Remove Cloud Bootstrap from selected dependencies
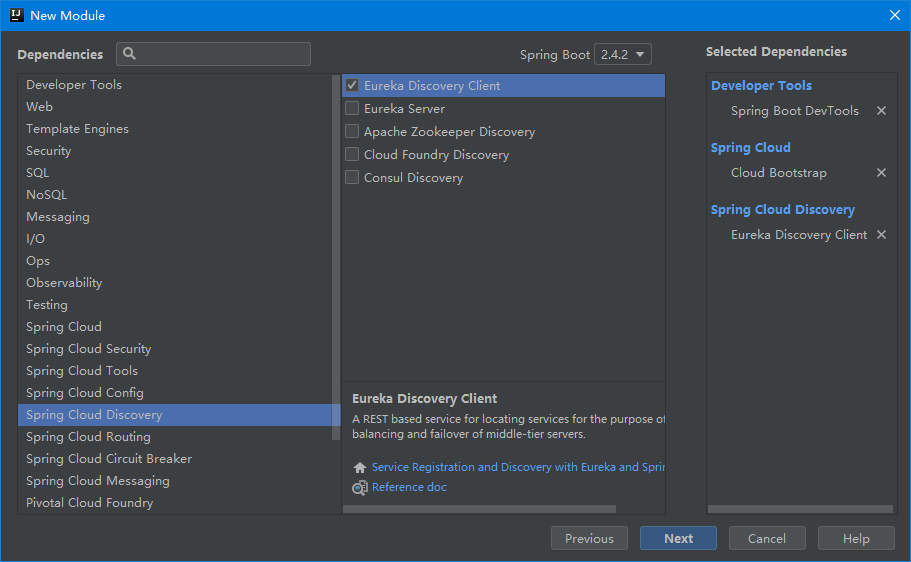911x562 pixels. (881, 173)
